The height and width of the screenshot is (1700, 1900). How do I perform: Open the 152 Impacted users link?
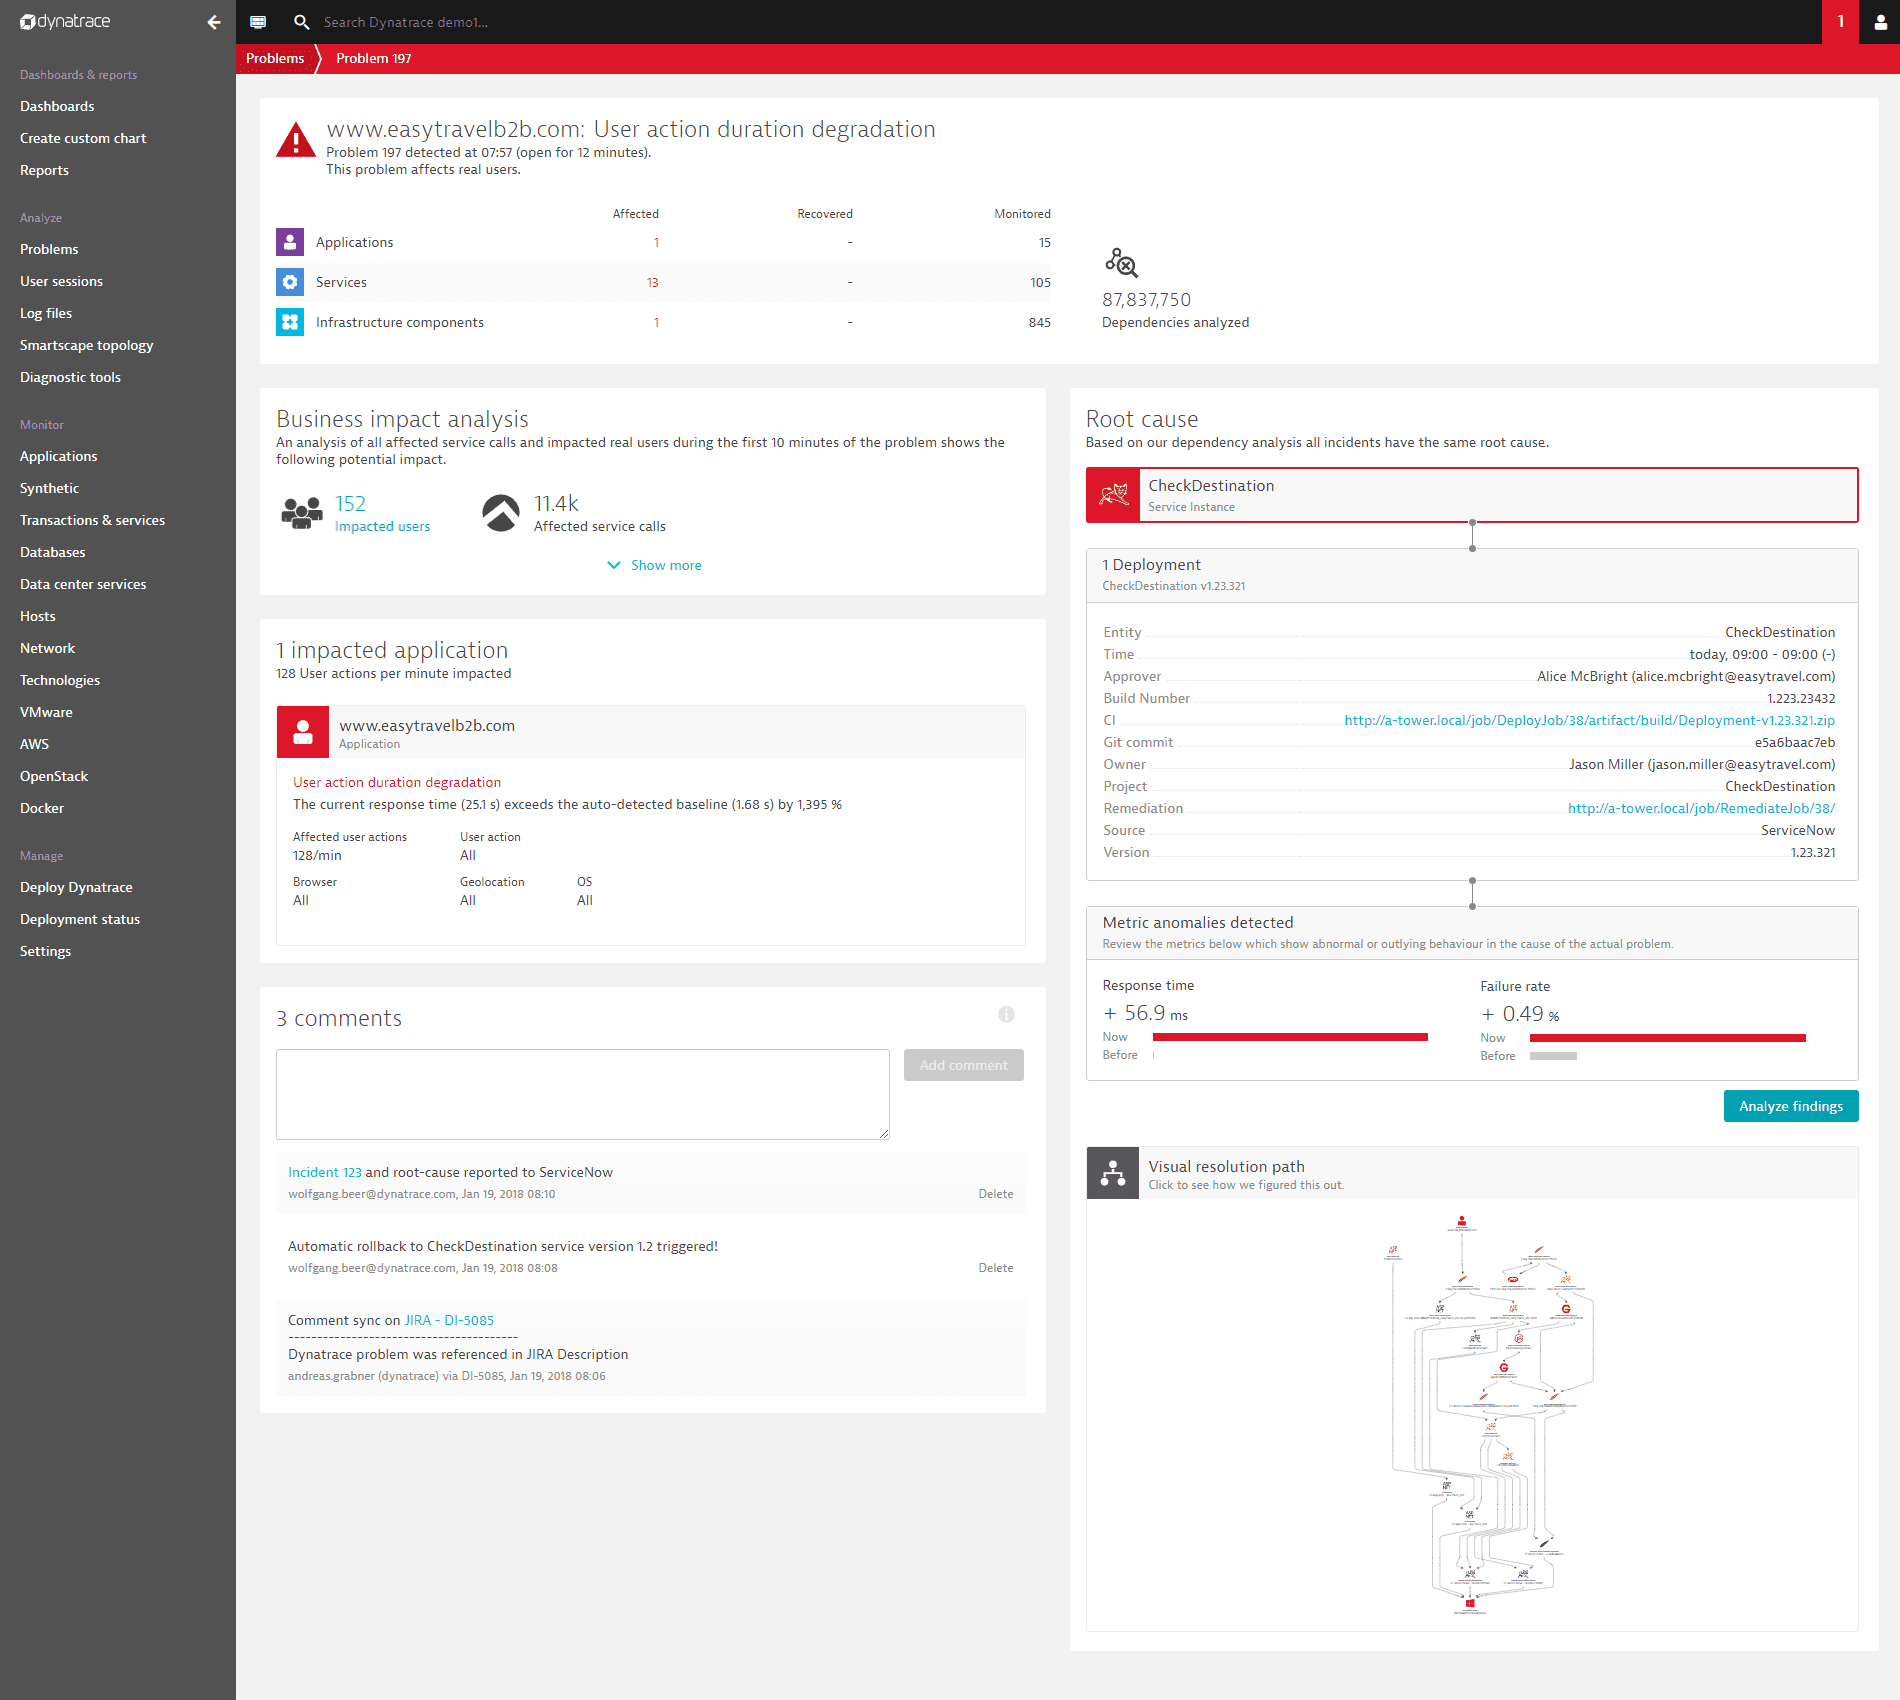tap(382, 513)
